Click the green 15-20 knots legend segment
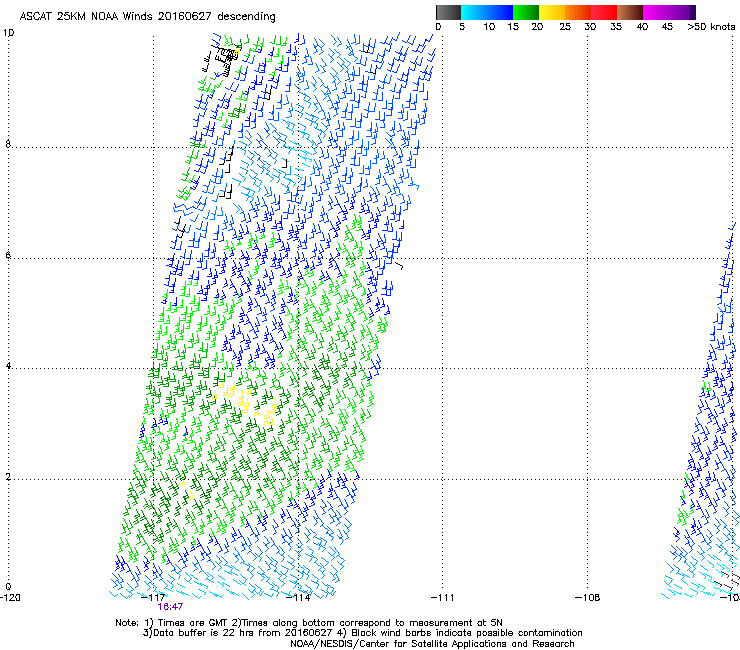740x650 pixels. click(526, 12)
